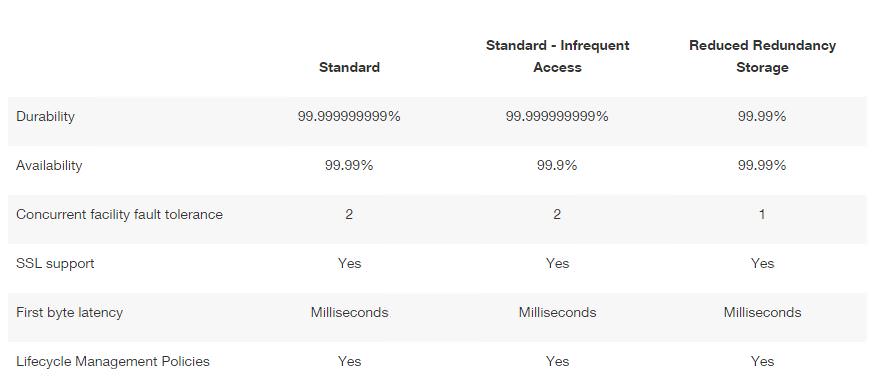Screen dimensions: 875x388
Task: Click the Availability row label
Action: click(49, 166)
